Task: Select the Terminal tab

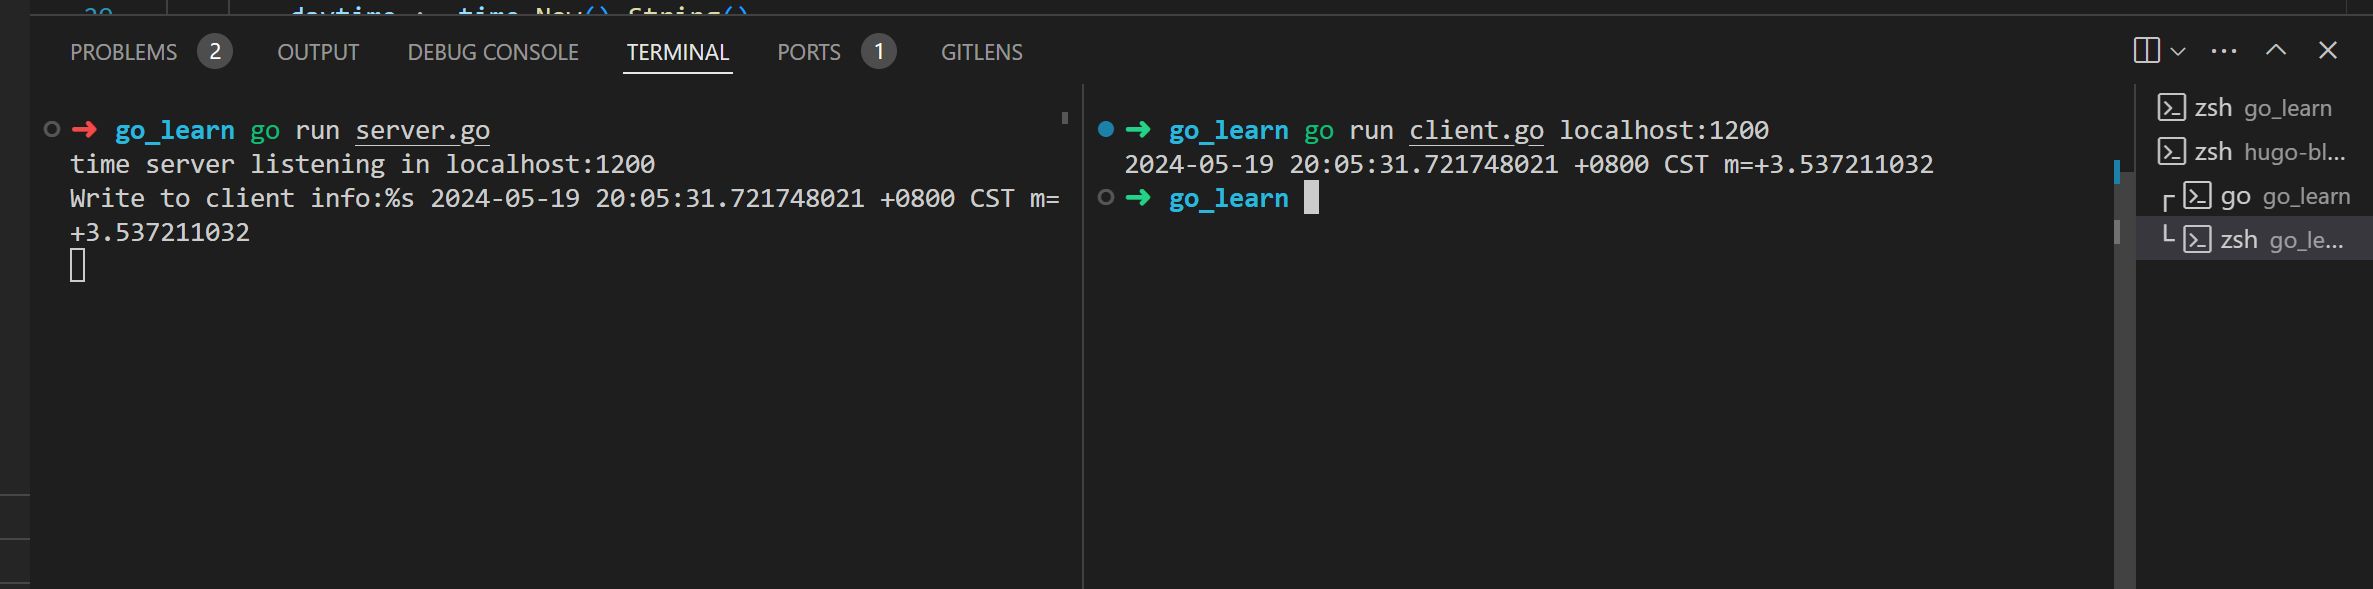Action: click(x=677, y=52)
